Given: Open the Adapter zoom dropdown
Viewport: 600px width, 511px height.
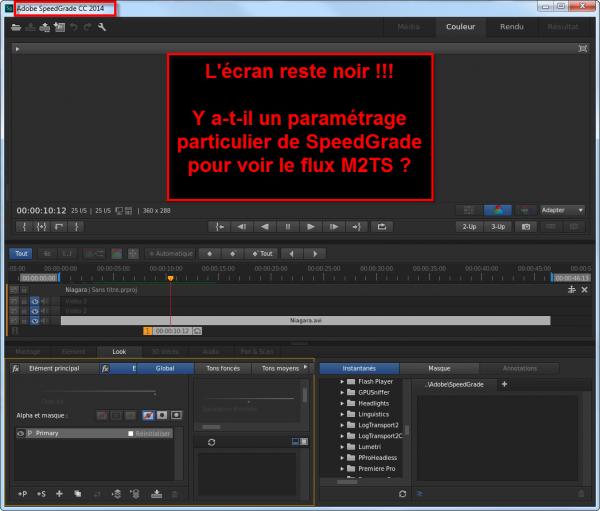Looking at the screenshot, I should (562, 210).
